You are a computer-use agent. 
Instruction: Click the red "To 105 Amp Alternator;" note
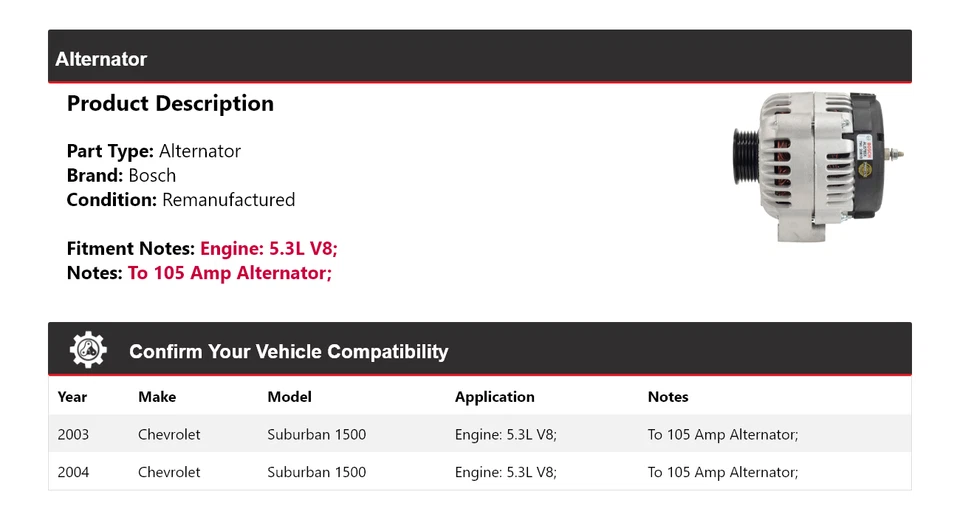pos(230,273)
